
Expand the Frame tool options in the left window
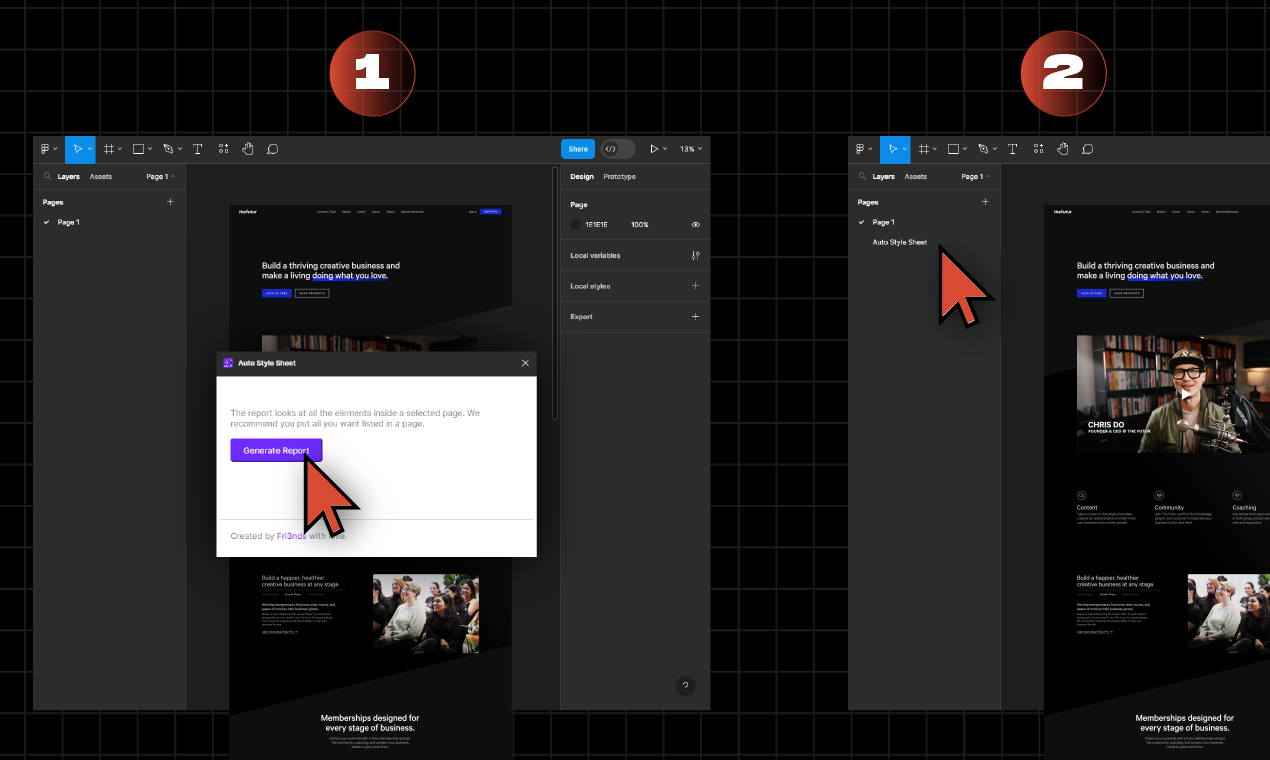pyautogui.click(x=120, y=149)
